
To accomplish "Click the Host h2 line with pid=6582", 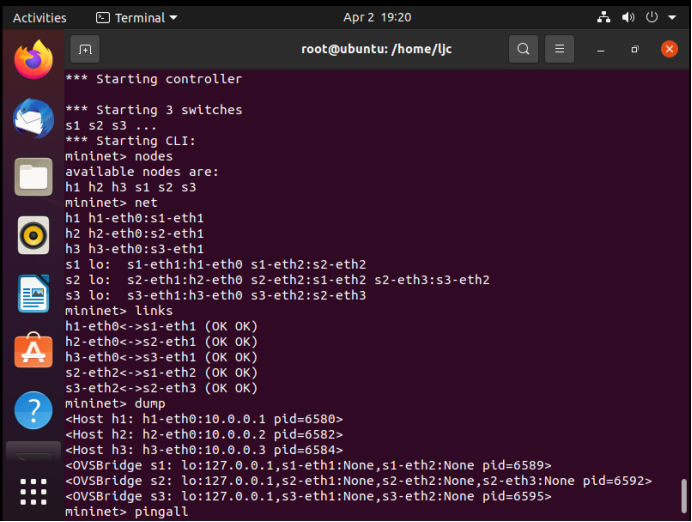I will [x=204, y=434].
